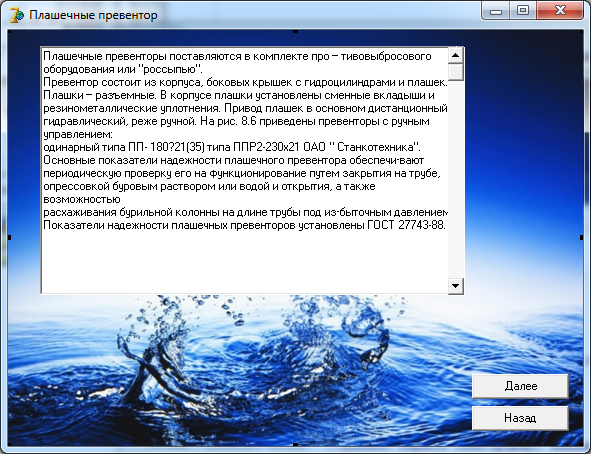Viewport: 591px width, 454px height.
Task: Click the line 'одинарный типа ПП- 180?21(35)'
Action: pyautogui.click(x=232, y=147)
